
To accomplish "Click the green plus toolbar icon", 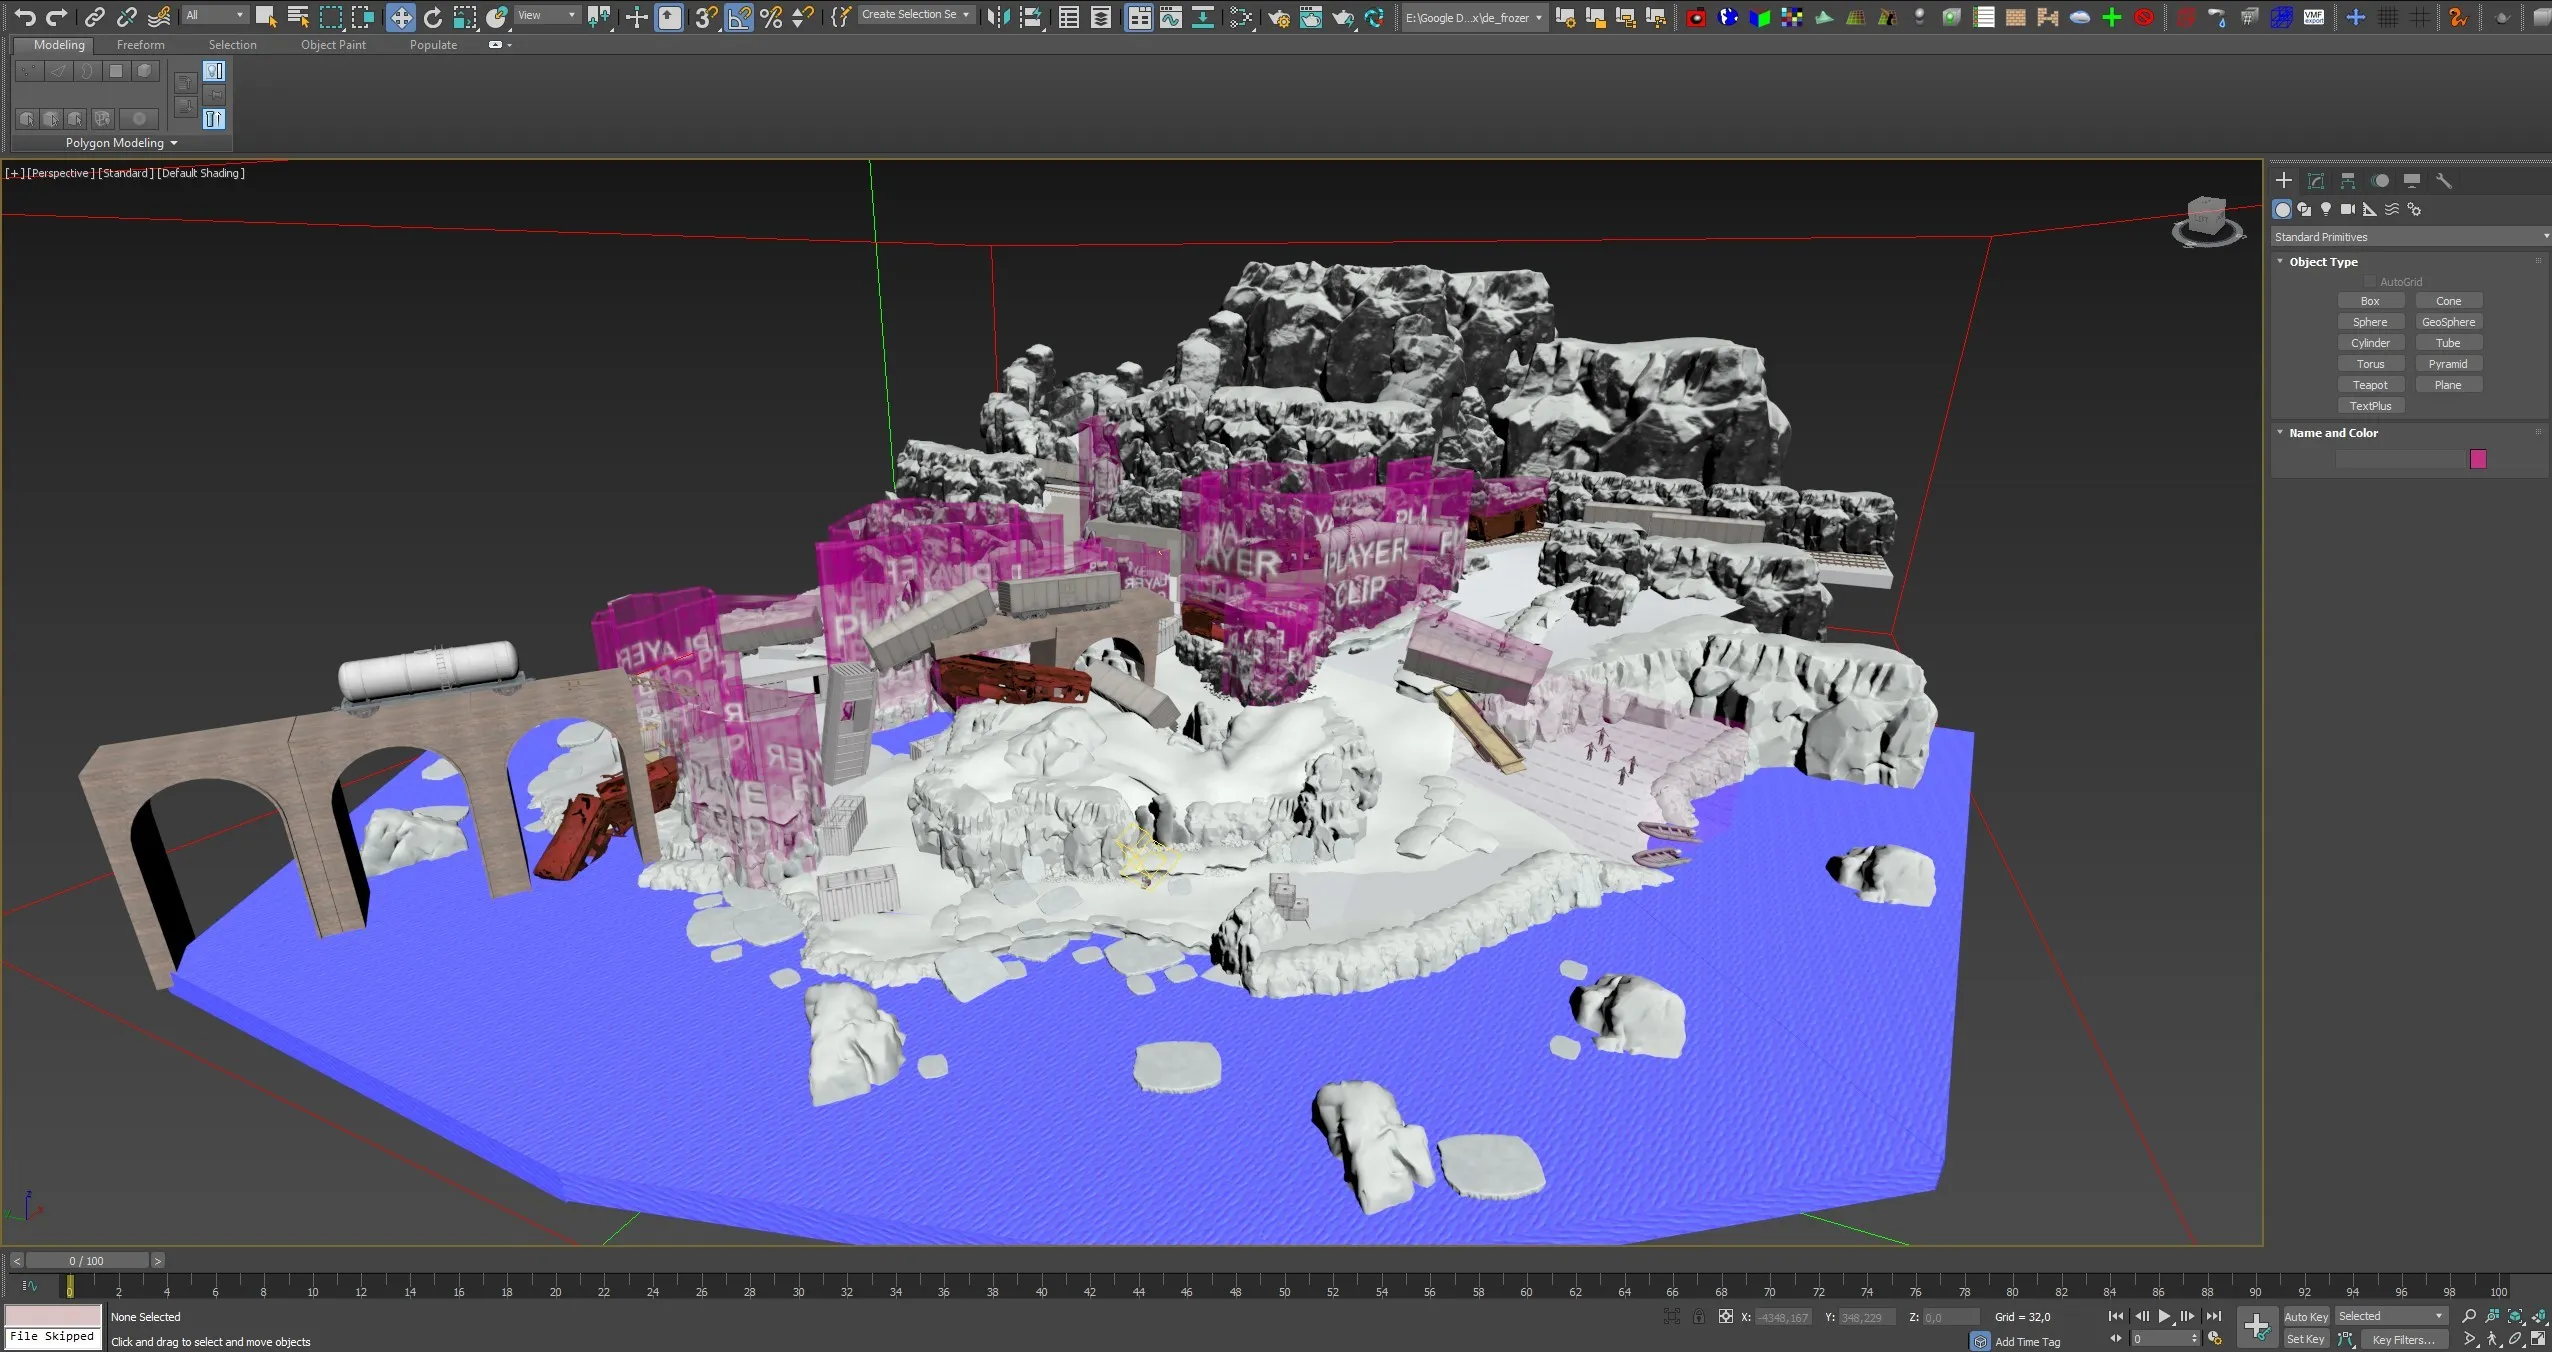I will tap(2111, 17).
